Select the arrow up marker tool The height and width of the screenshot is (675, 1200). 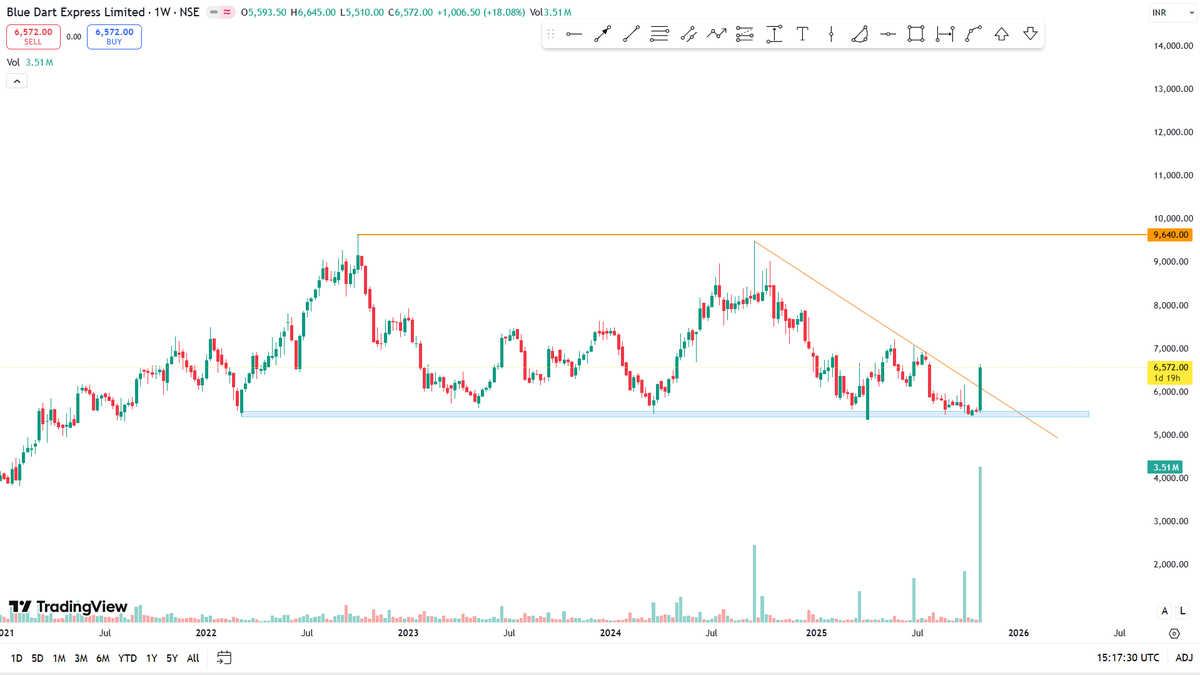coord(1002,35)
